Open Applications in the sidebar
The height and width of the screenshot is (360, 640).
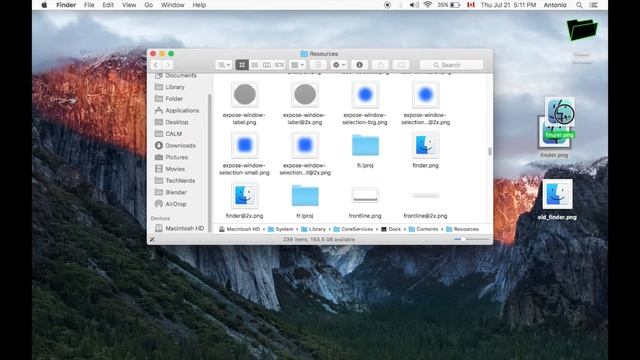tap(176, 110)
